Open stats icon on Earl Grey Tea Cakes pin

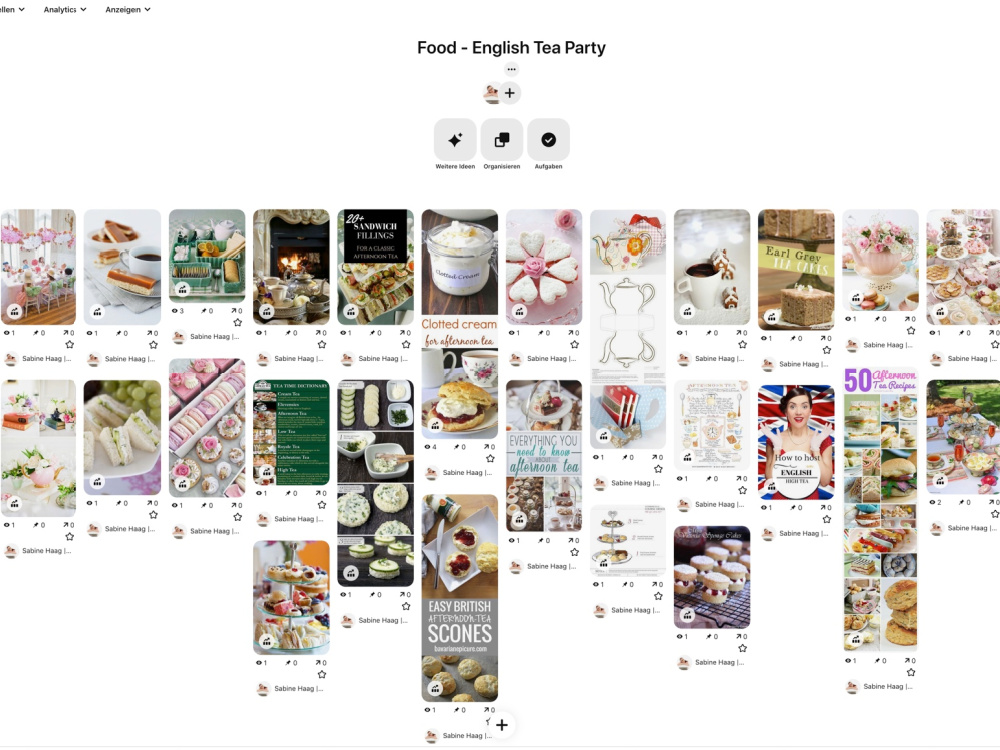(x=772, y=316)
